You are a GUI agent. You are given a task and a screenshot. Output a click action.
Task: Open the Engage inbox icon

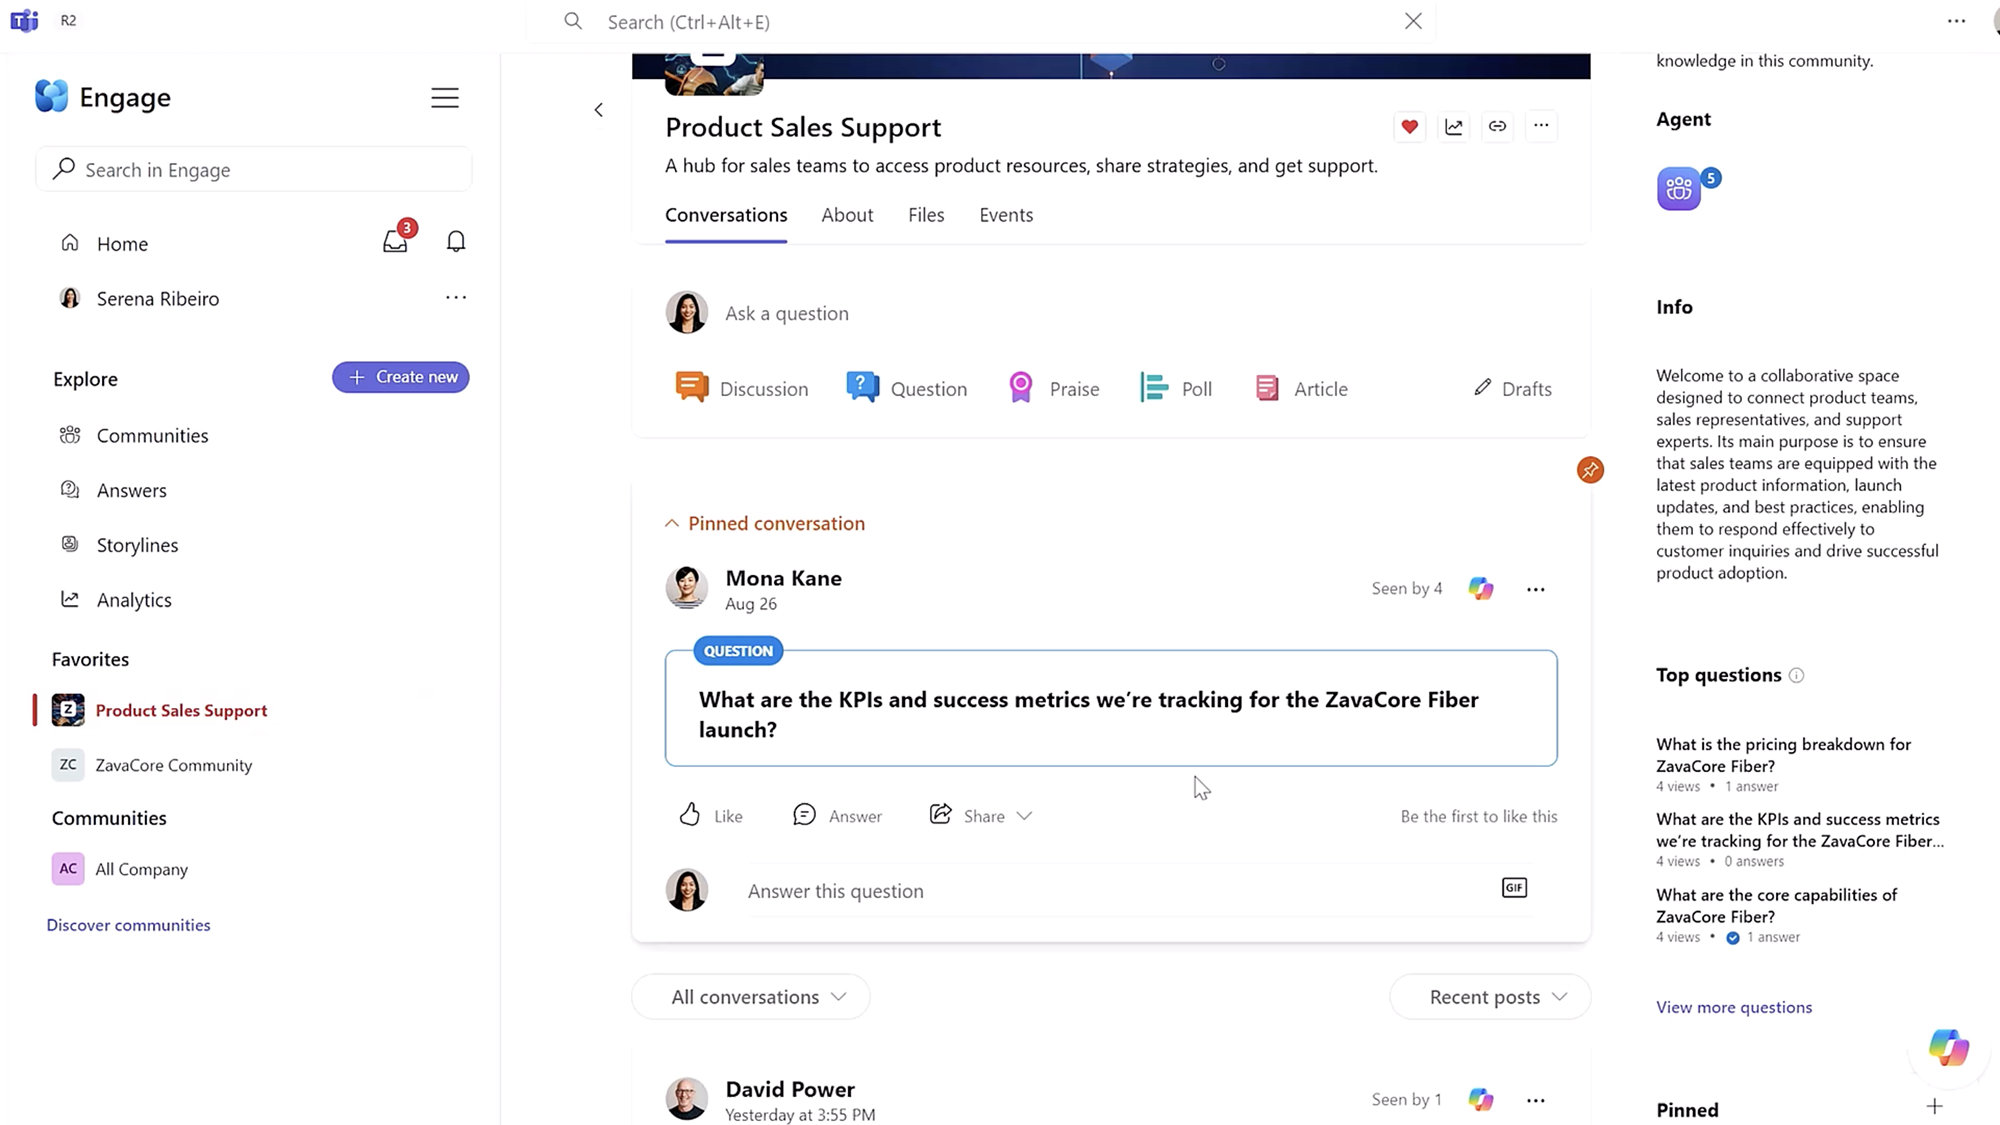[395, 242]
